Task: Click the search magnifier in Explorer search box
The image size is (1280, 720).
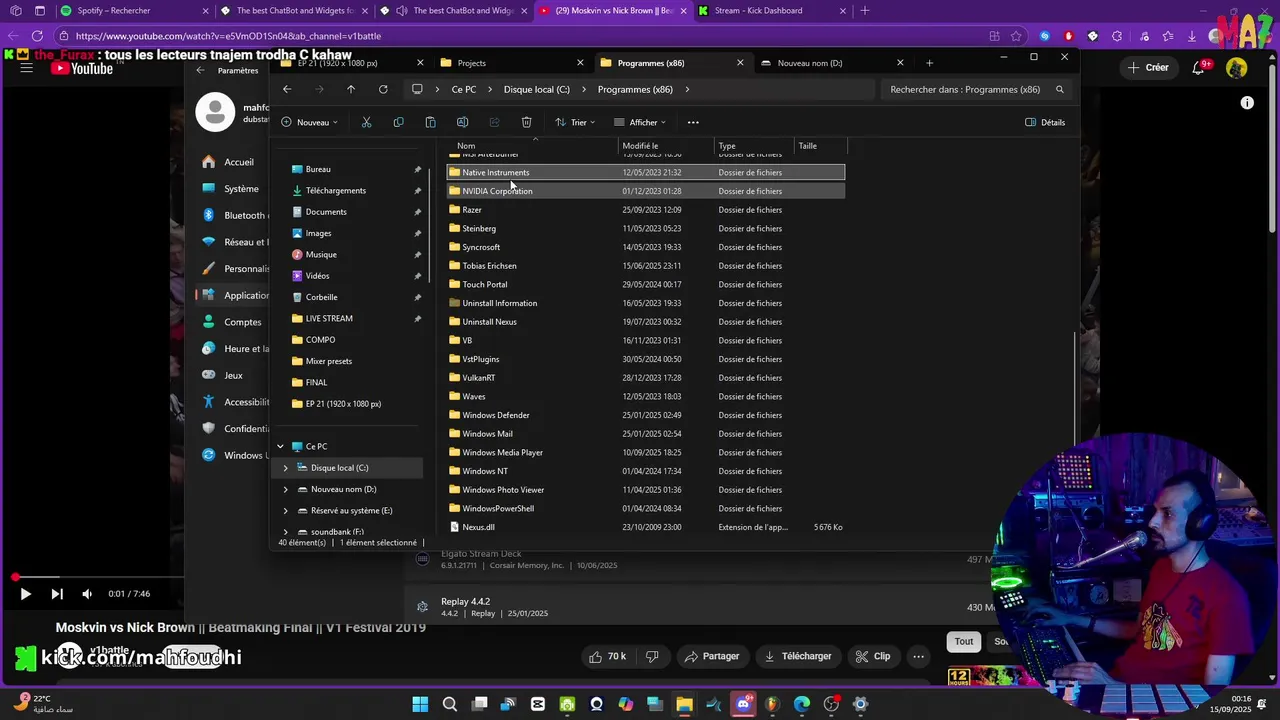Action: pos(1060,89)
